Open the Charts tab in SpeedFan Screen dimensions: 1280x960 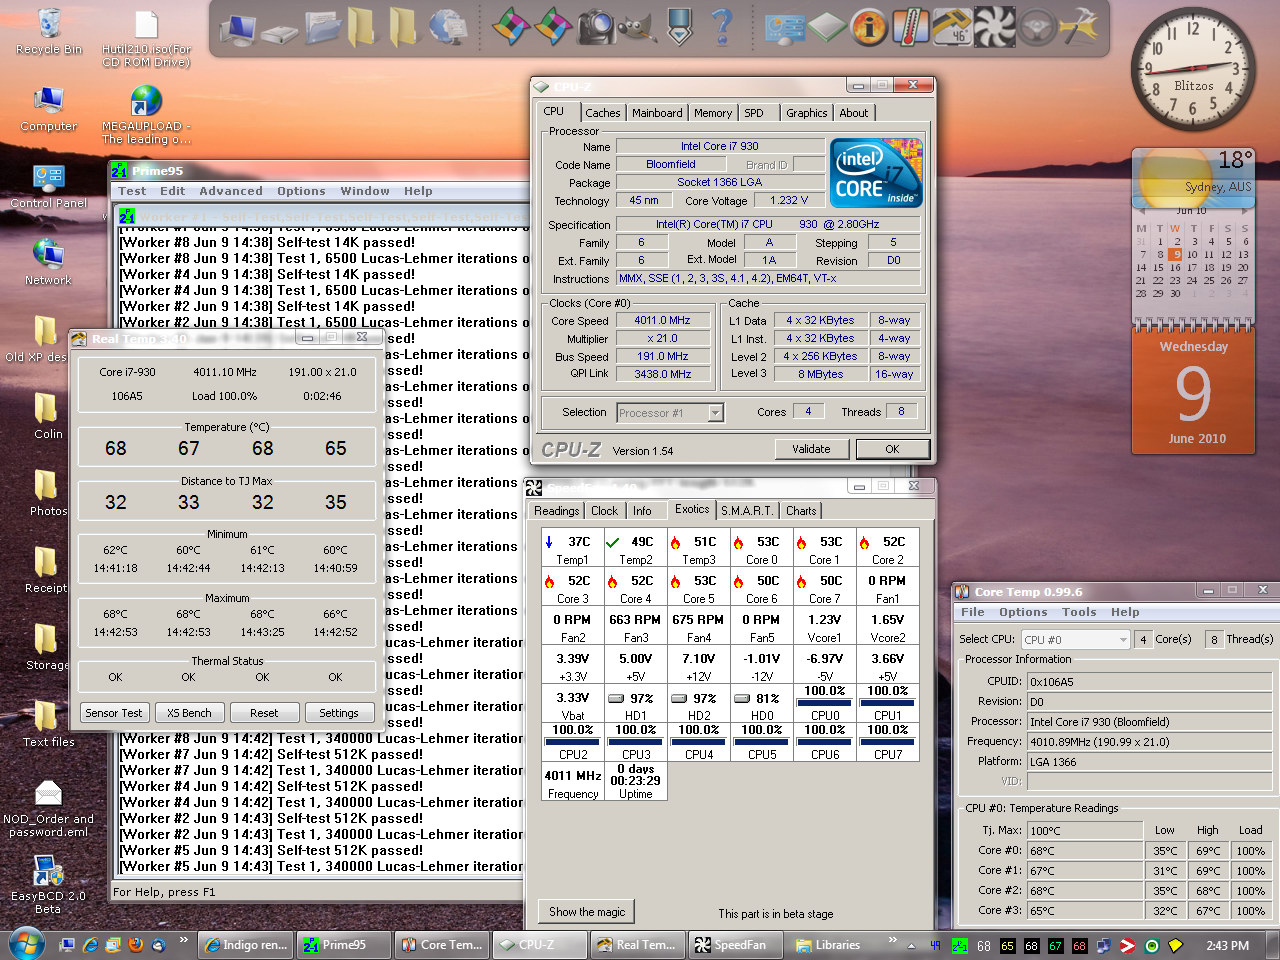801,511
